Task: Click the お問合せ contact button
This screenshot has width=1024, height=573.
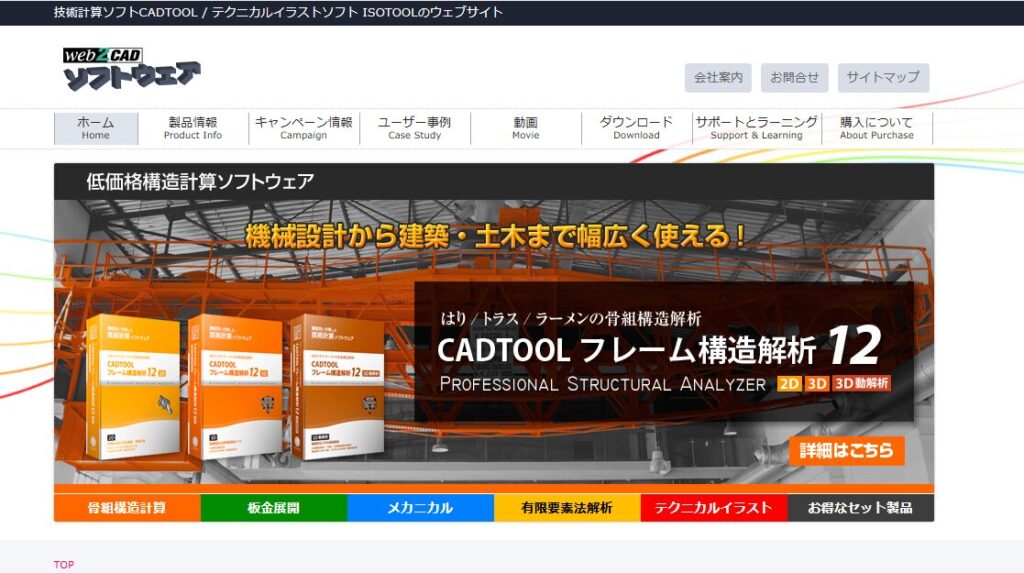Action: (794, 77)
